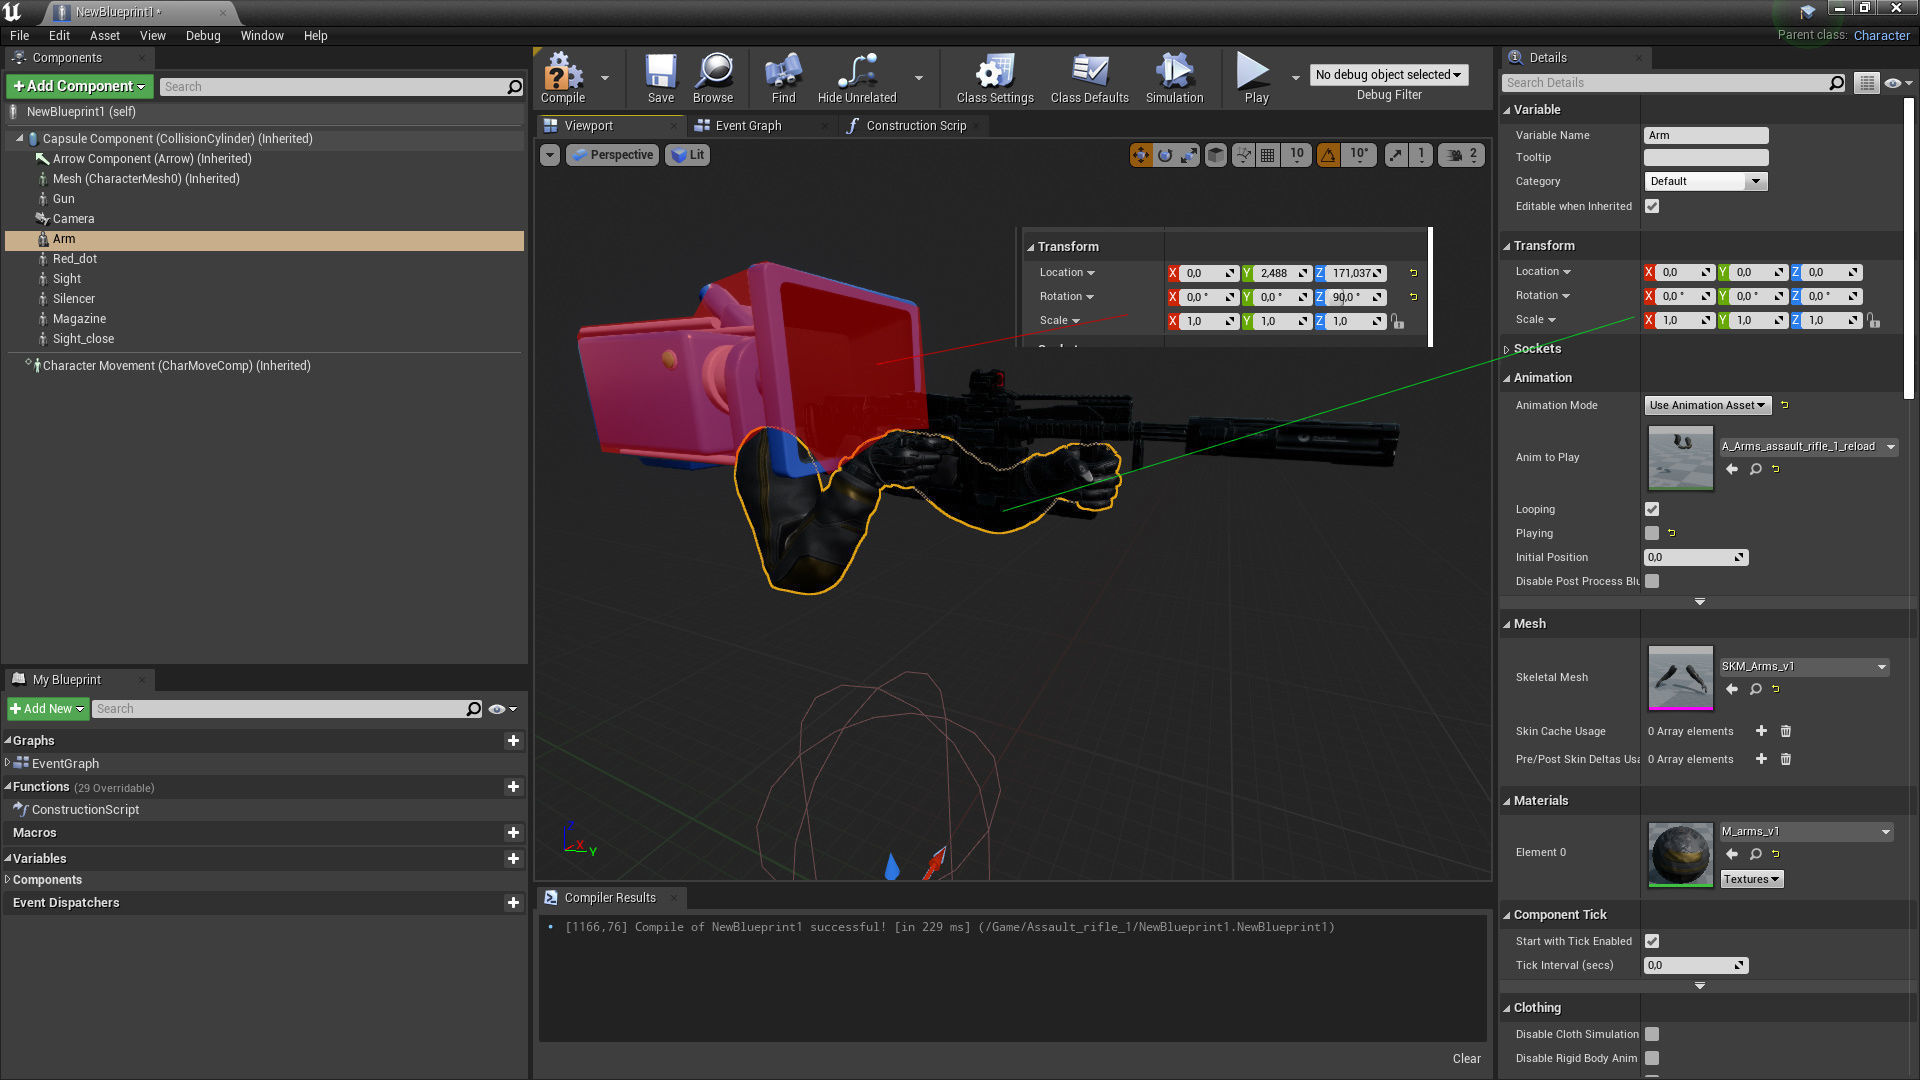Screen dimensions: 1920x1080
Task: Expand the Sockets section
Action: click(1507, 349)
